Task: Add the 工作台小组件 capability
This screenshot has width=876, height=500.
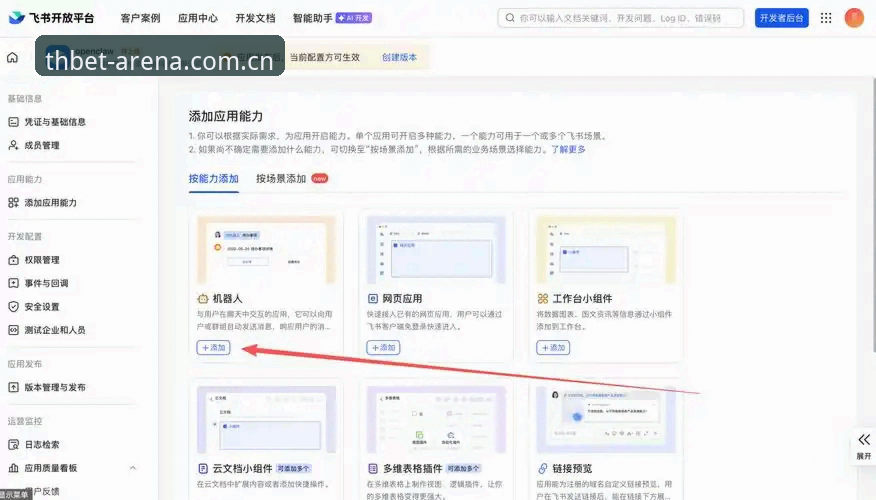Action: click(x=553, y=347)
